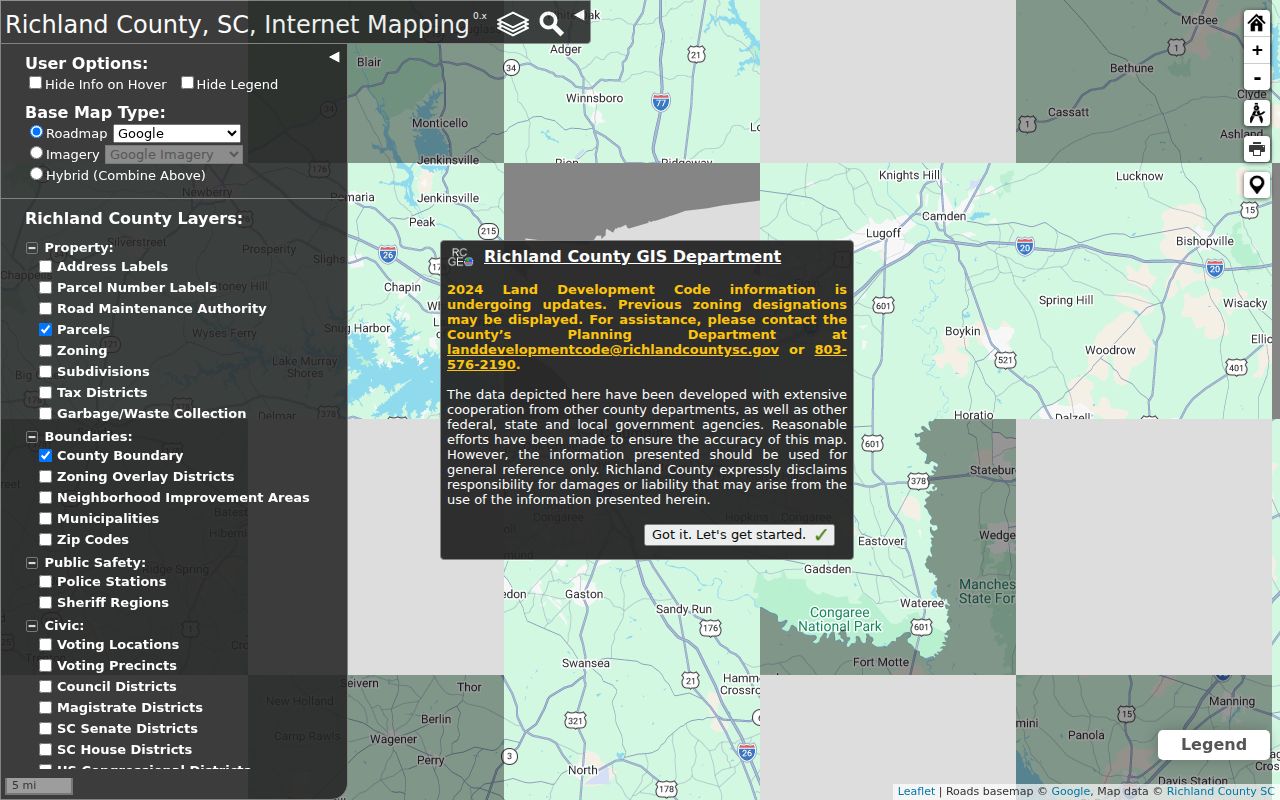This screenshot has height=800, width=1280.
Task: Click the 803-576-2190 phone link
Action: 647,357
